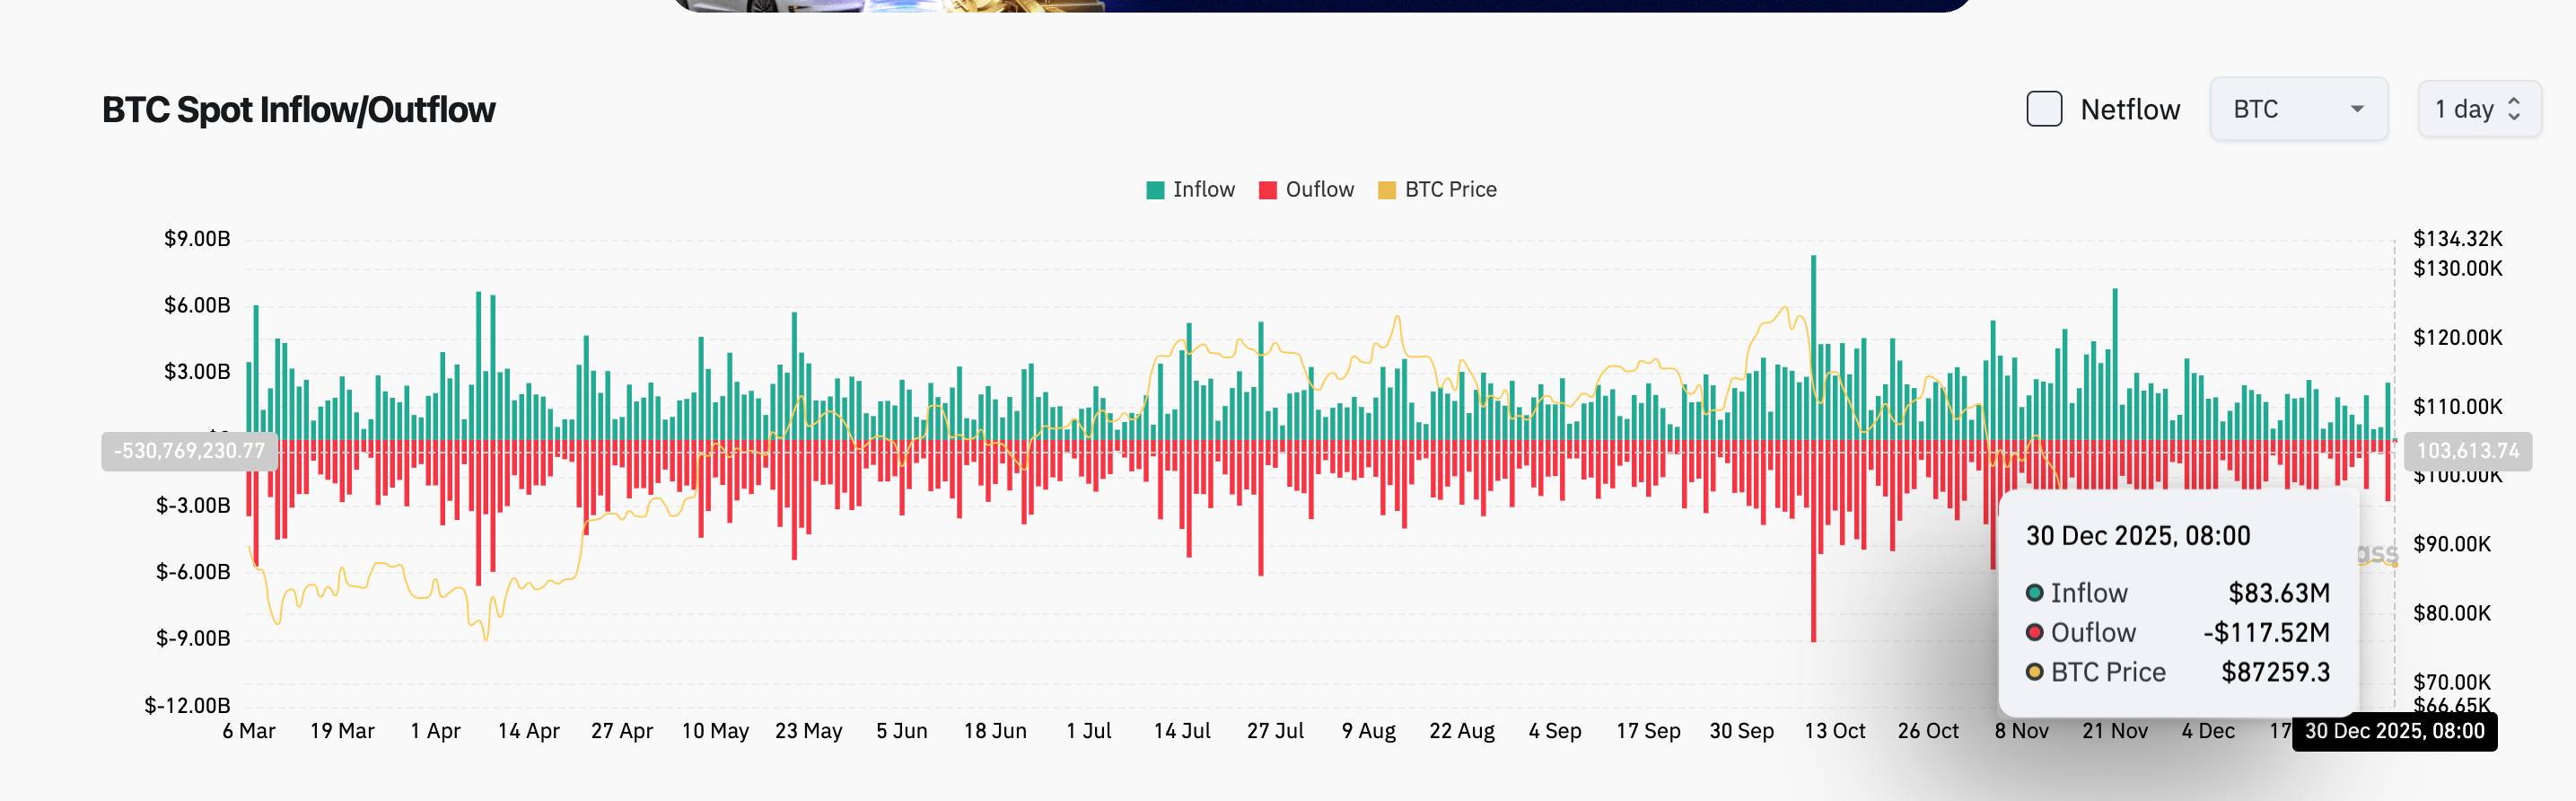Click the yellow BTC Price legend swatch
Viewport: 2576px width, 801px height.
click(1386, 190)
